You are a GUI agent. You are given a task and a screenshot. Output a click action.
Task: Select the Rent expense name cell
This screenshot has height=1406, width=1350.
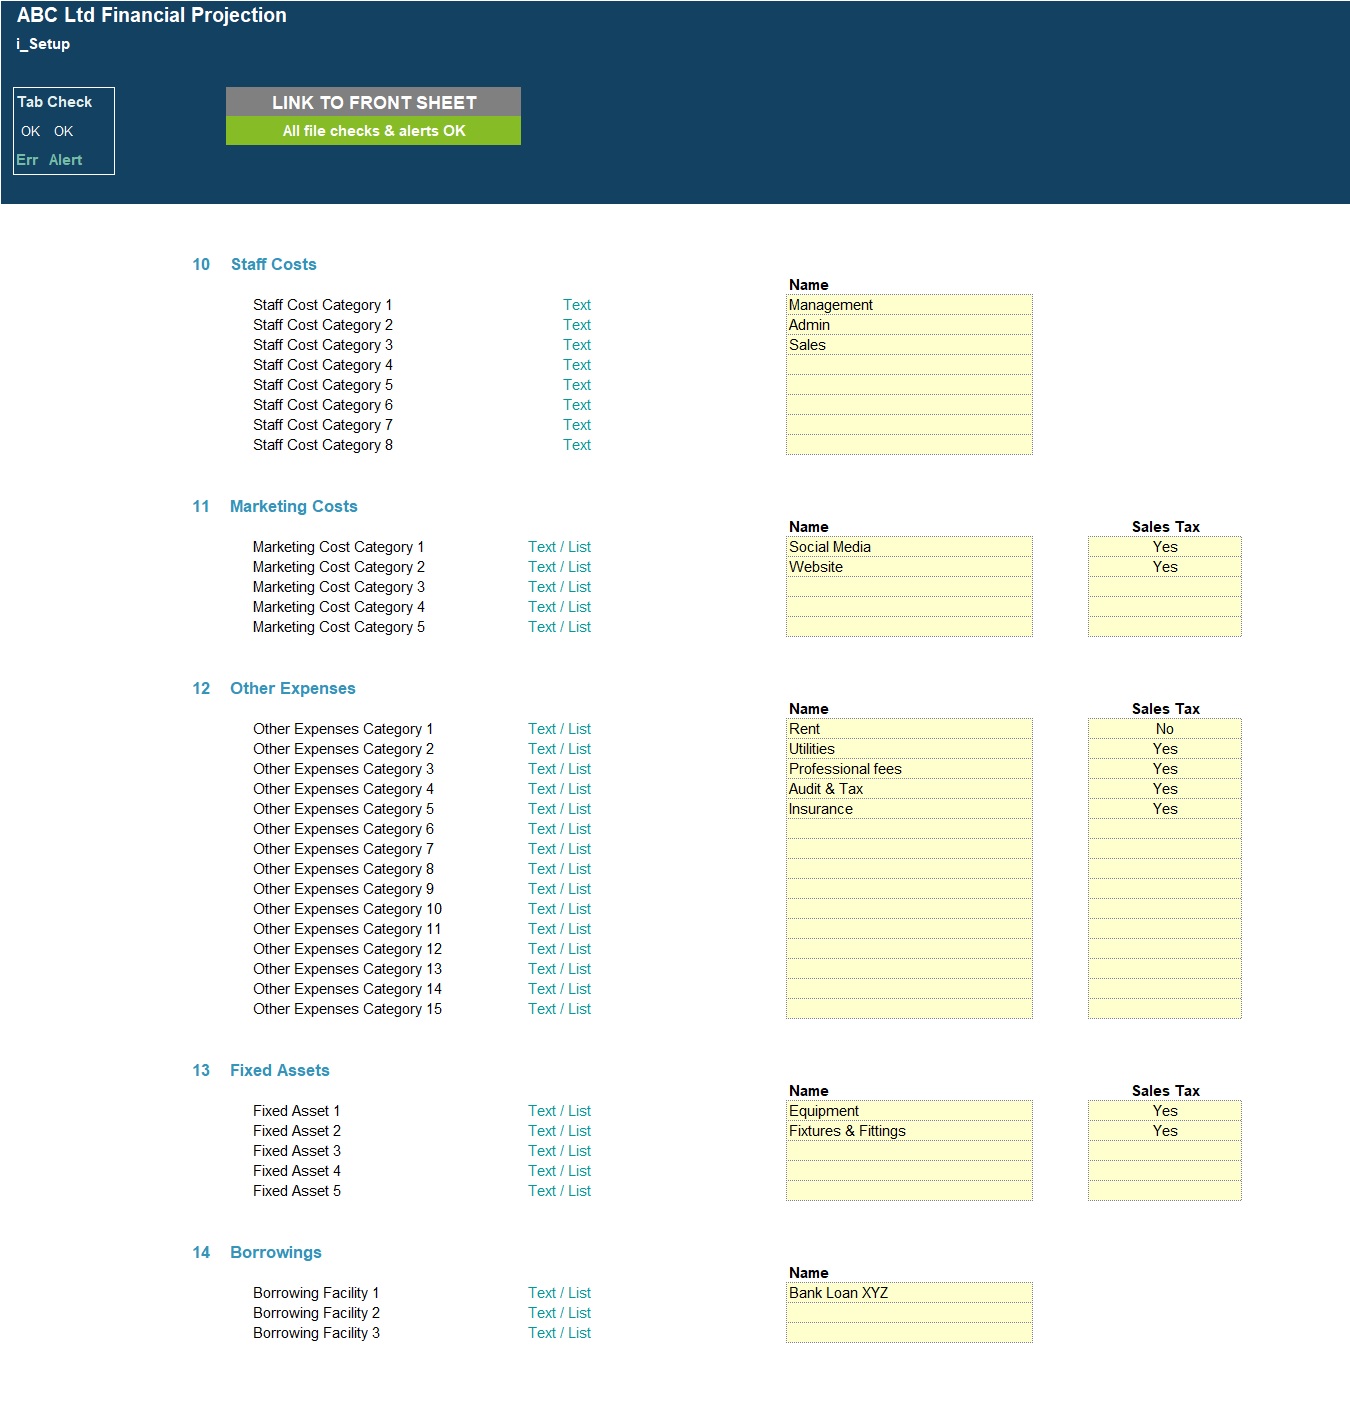tap(909, 729)
